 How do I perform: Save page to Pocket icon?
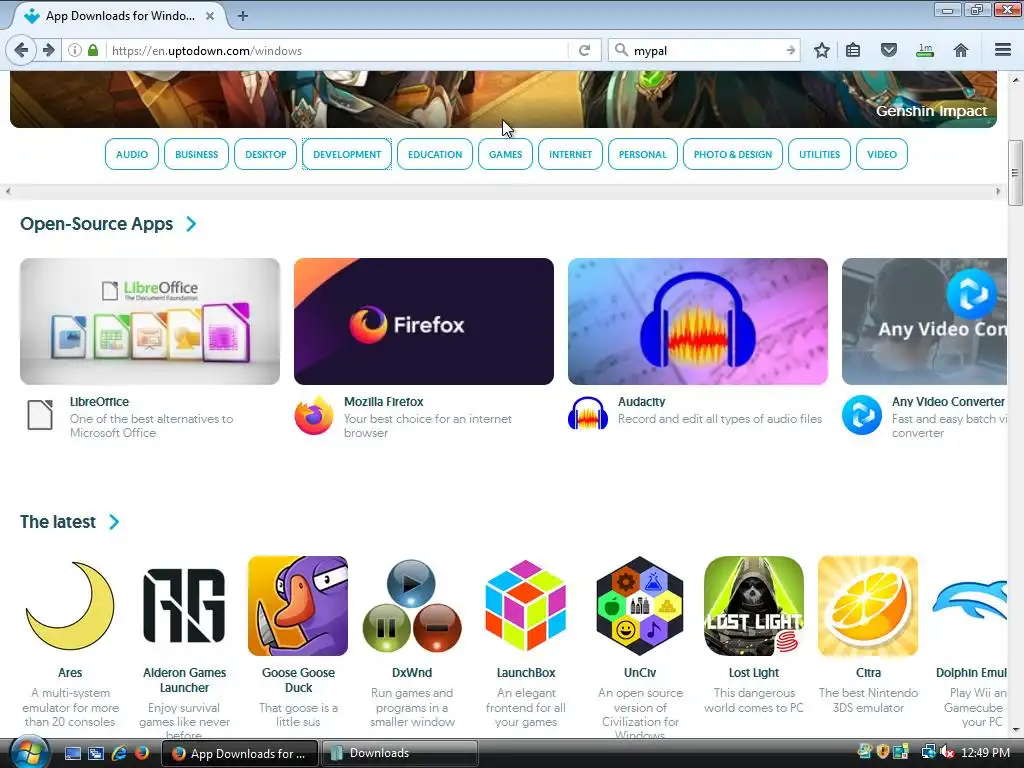coord(889,50)
